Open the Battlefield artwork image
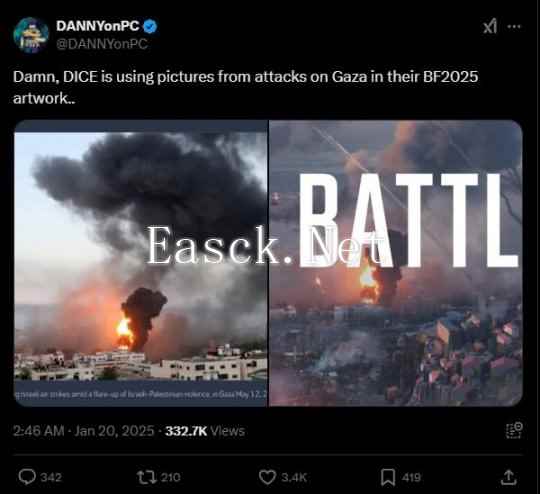Viewport: 540px width, 494px height. coord(396,263)
